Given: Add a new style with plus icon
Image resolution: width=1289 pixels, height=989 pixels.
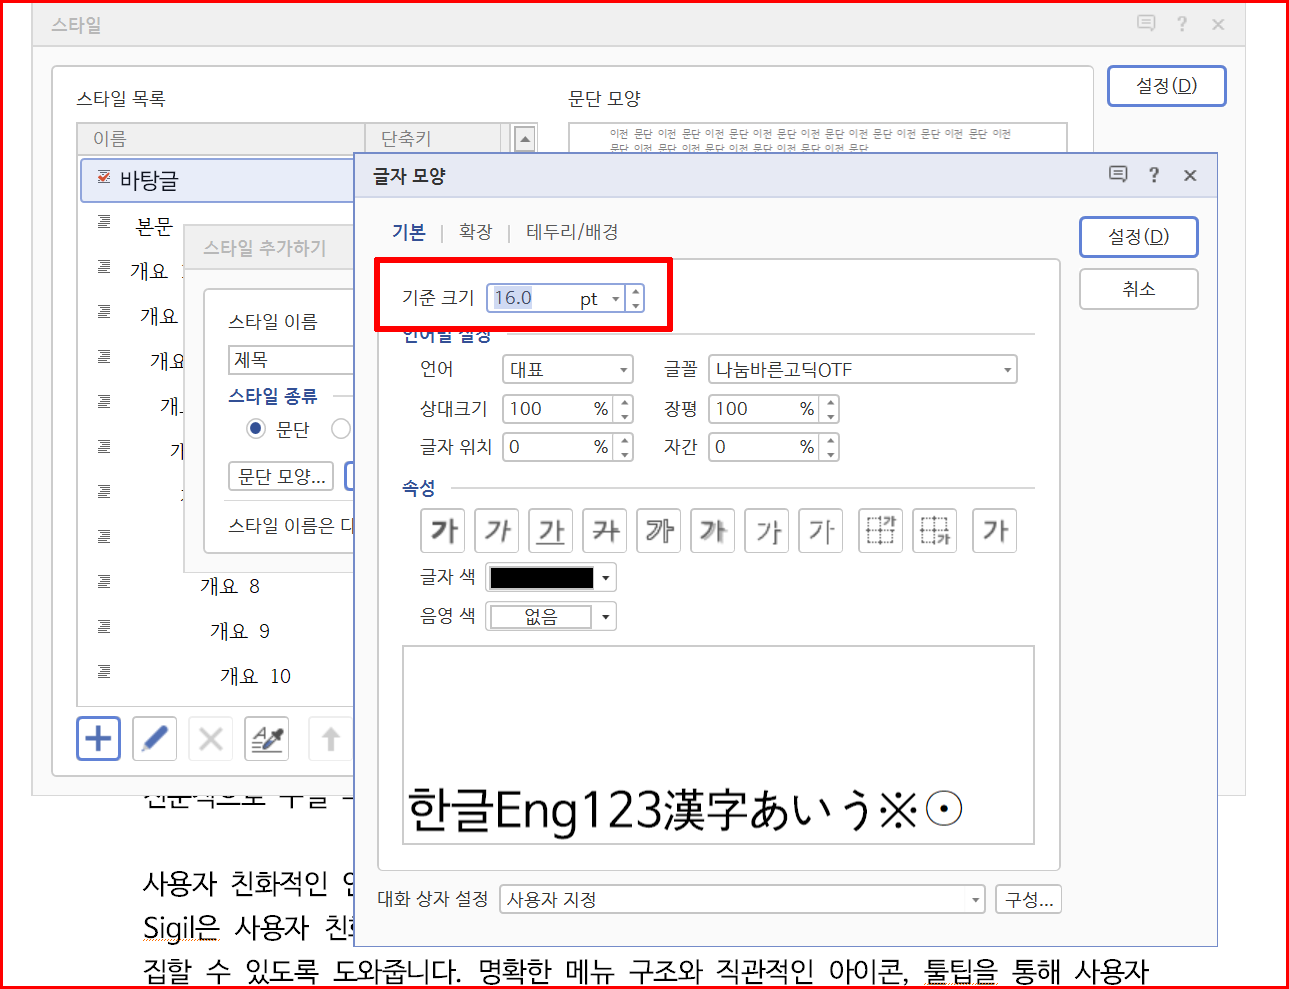Looking at the screenshot, I should click(99, 739).
